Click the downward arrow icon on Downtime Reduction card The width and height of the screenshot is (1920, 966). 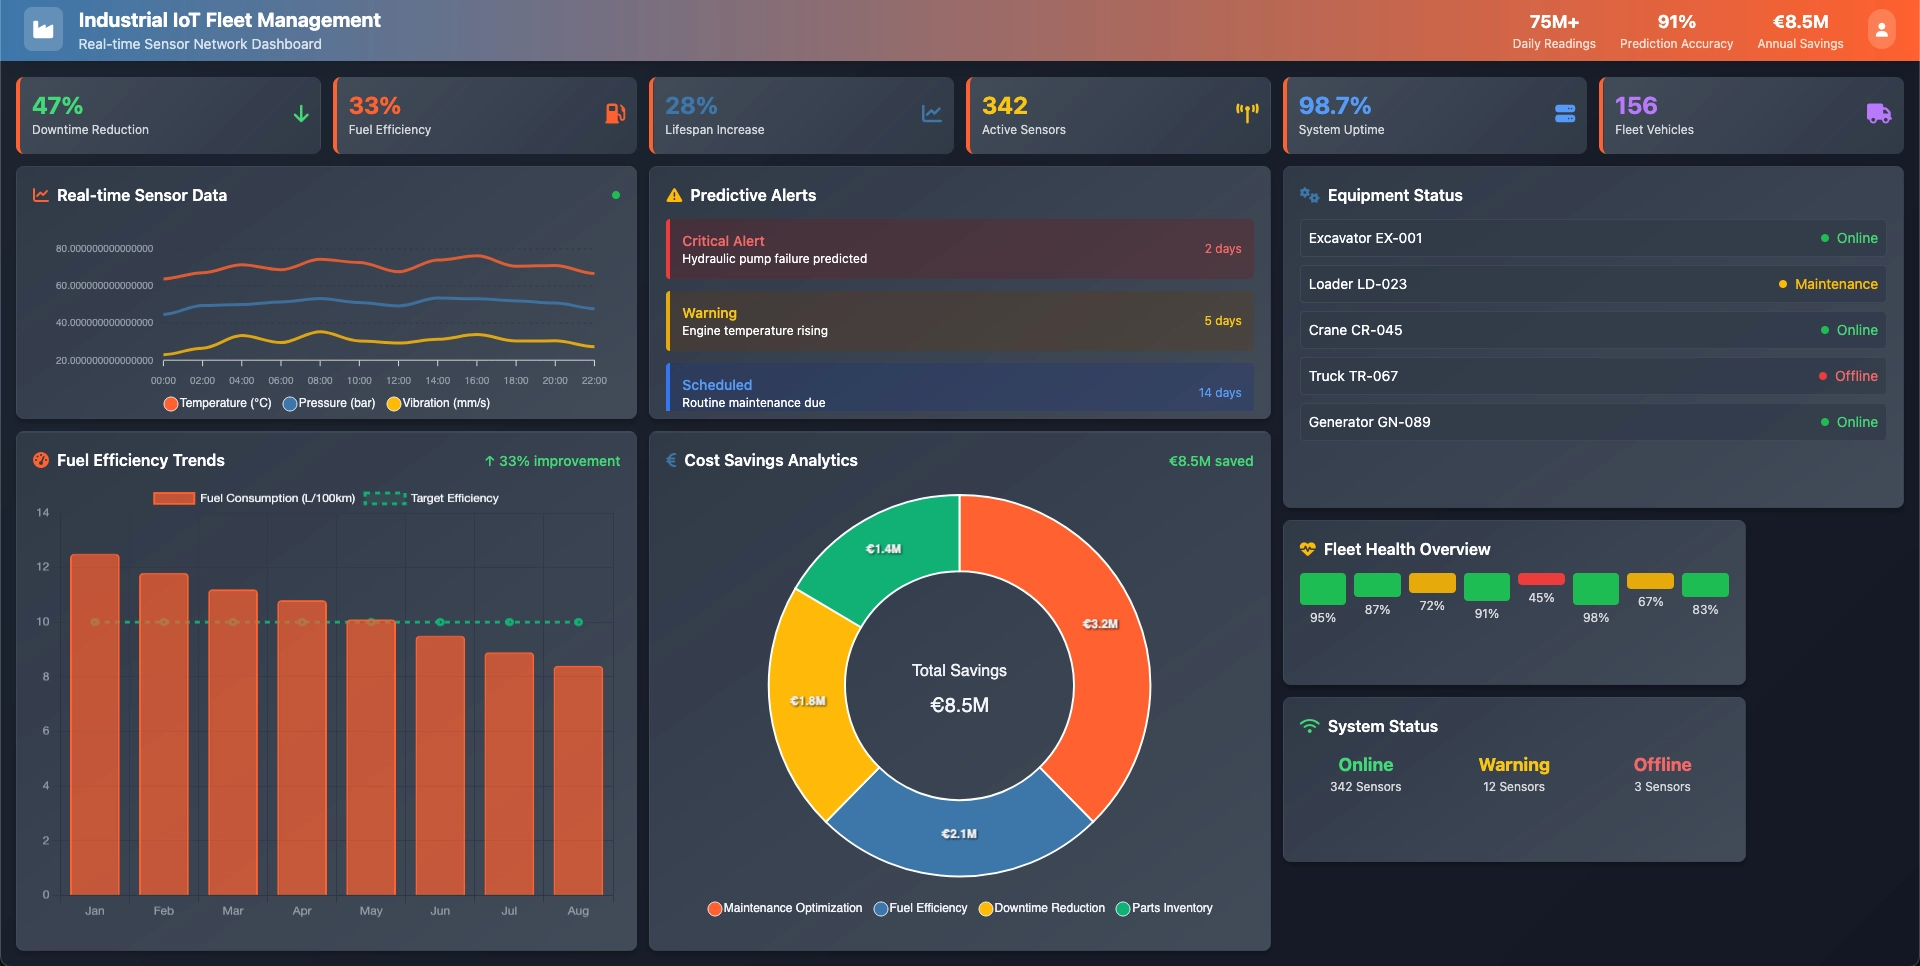pyautogui.click(x=301, y=113)
